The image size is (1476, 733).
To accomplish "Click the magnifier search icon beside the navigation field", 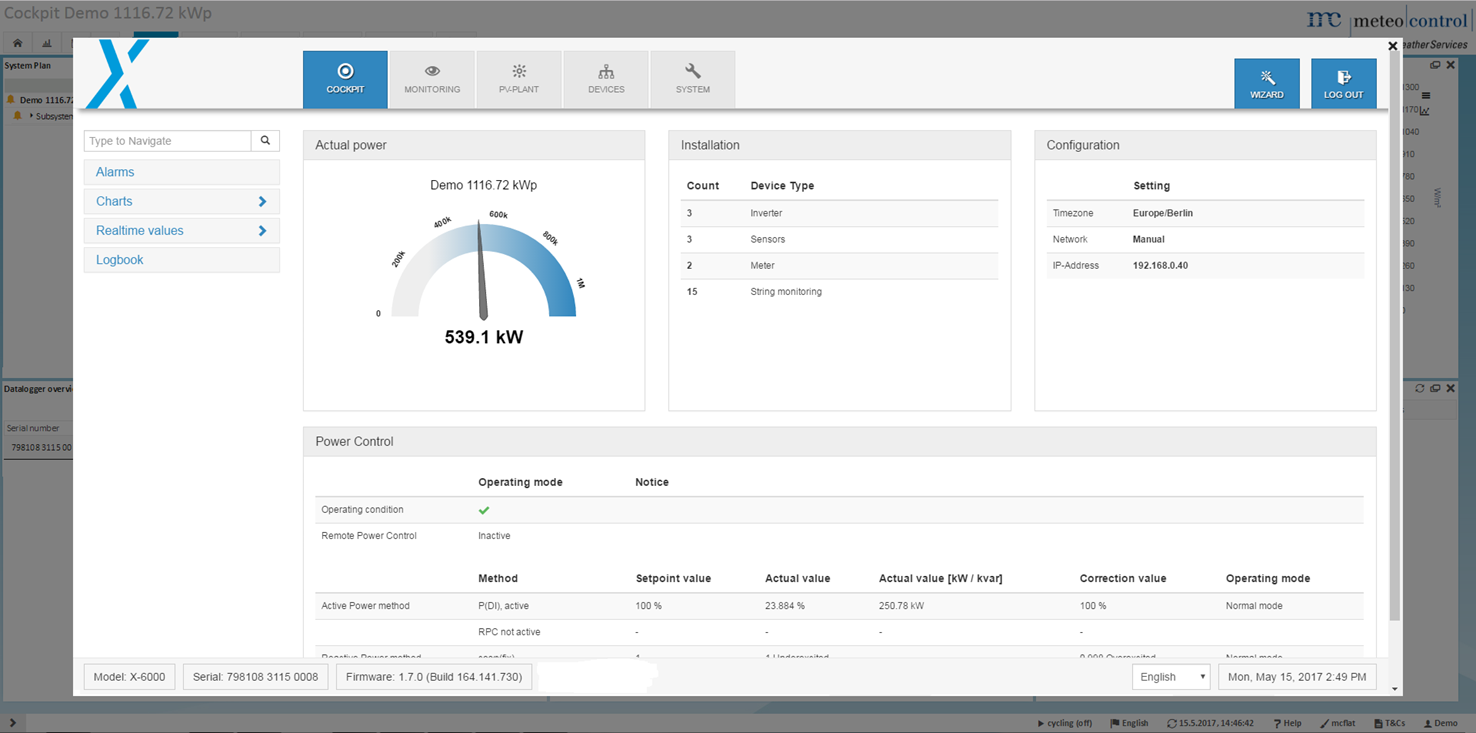I will pos(265,140).
